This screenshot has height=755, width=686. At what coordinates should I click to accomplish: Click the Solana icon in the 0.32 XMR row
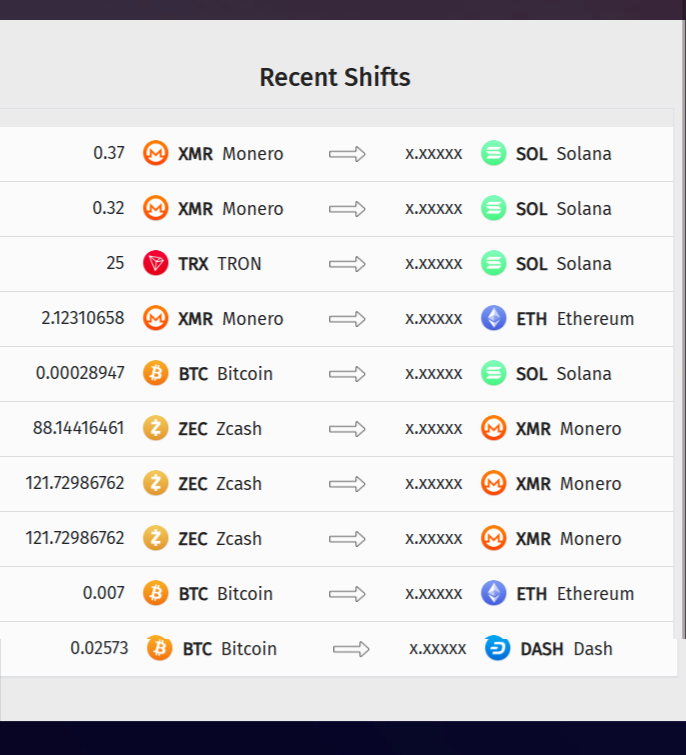[x=493, y=208]
